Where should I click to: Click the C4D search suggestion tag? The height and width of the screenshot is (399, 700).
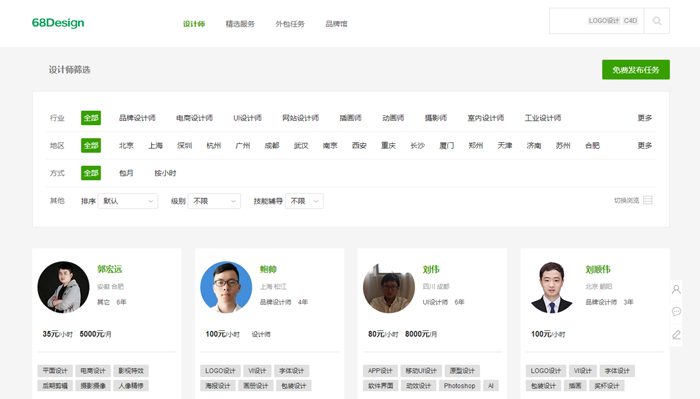tap(630, 21)
